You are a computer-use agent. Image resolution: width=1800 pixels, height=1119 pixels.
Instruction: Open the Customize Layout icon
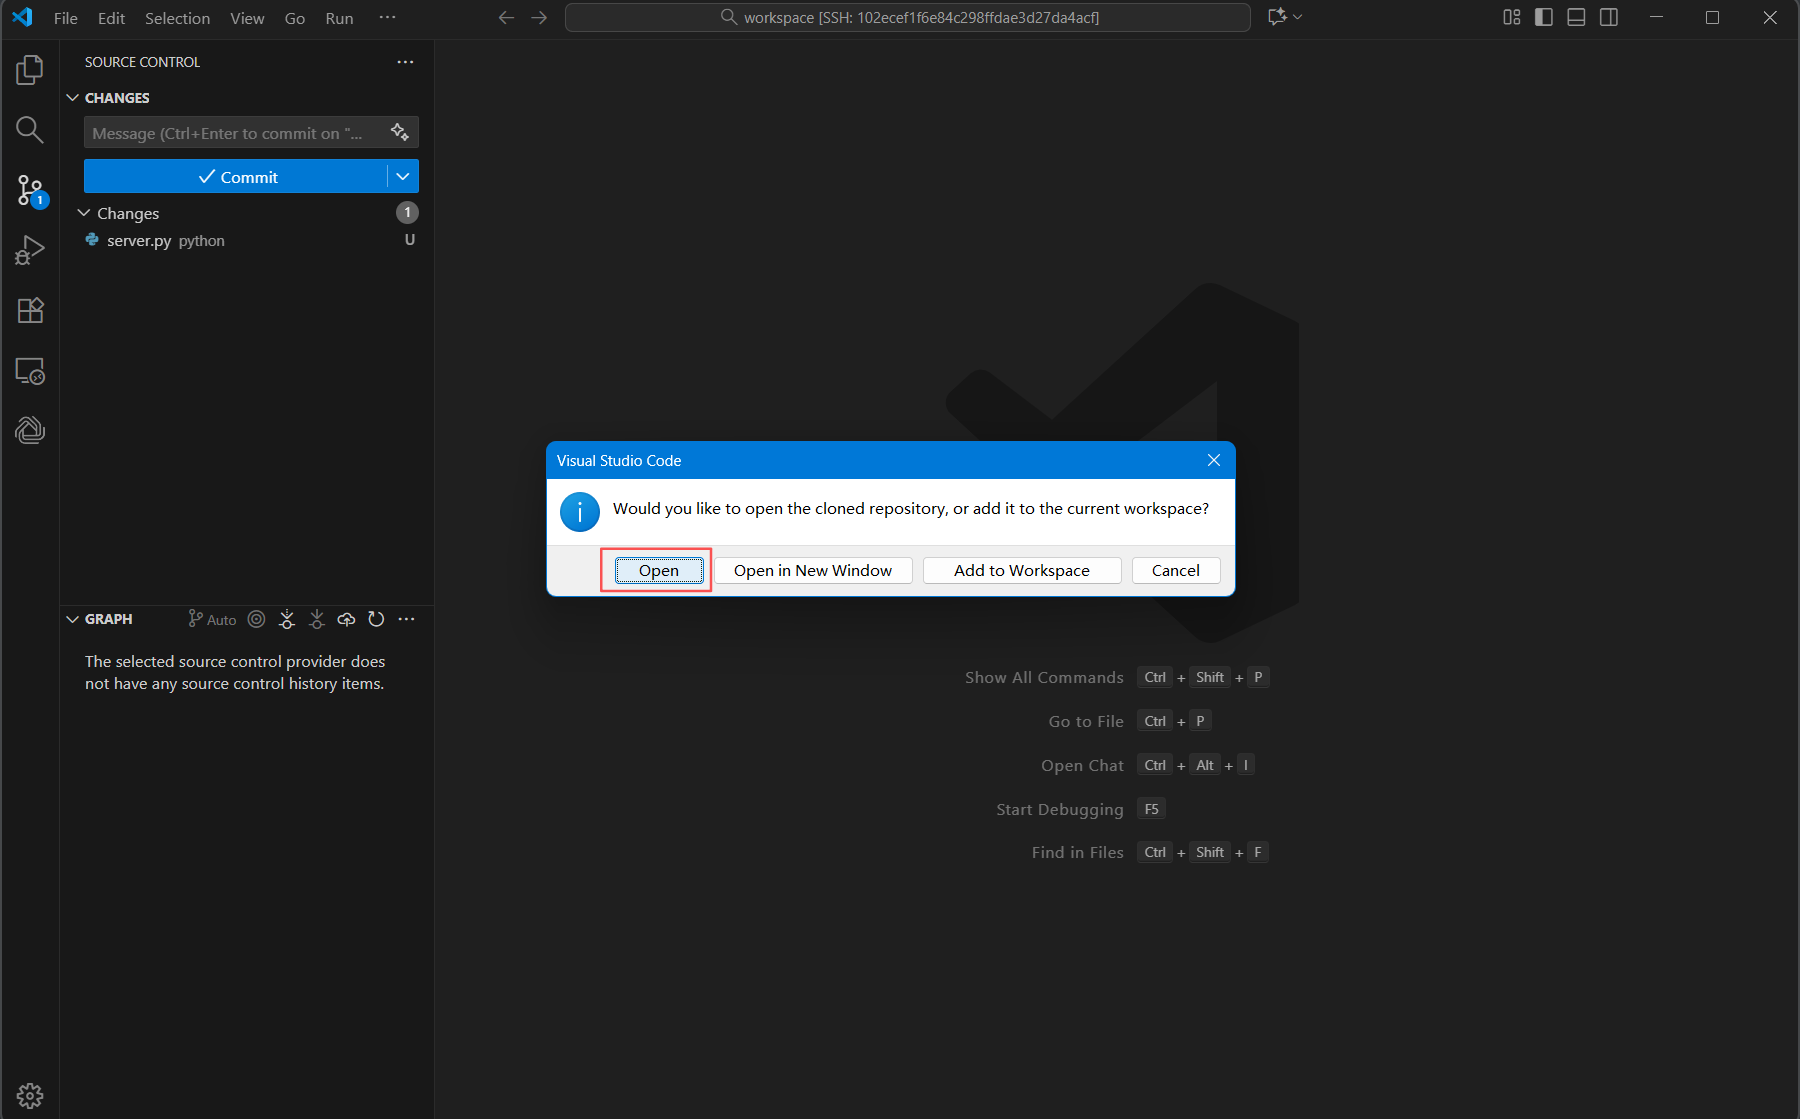coord(1512,17)
